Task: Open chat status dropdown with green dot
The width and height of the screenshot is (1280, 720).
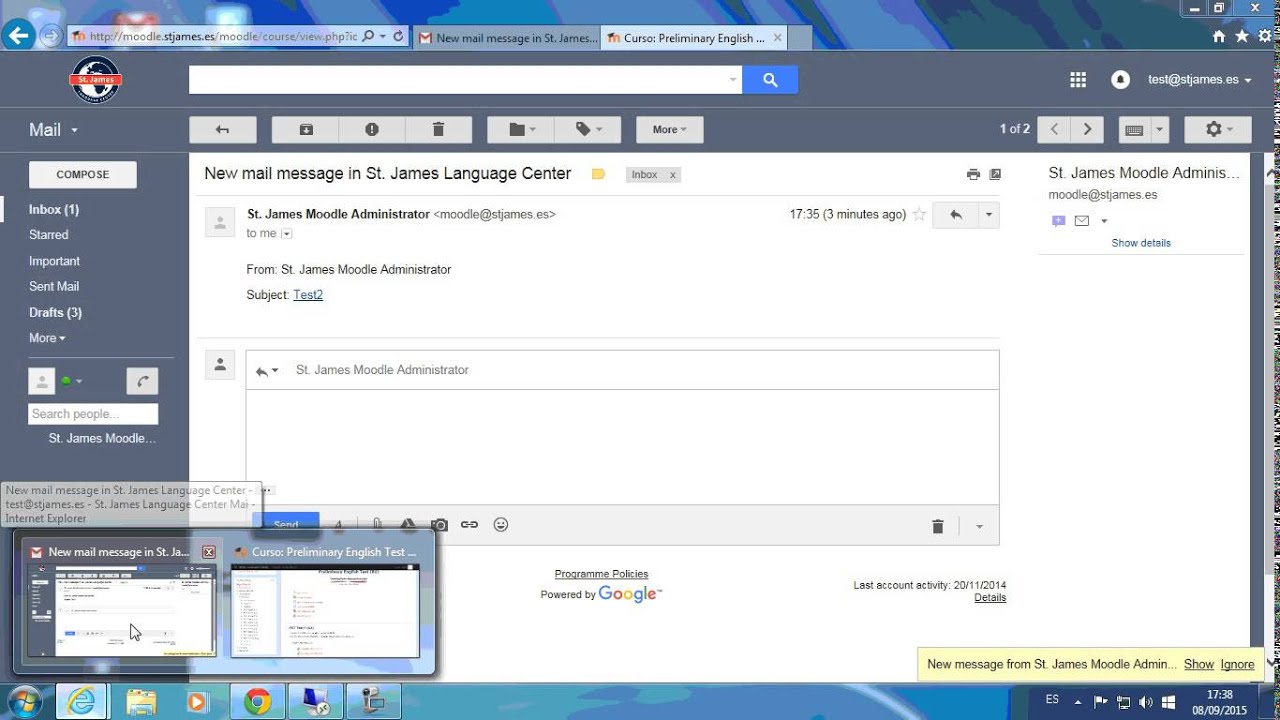Action: [x=72, y=381]
